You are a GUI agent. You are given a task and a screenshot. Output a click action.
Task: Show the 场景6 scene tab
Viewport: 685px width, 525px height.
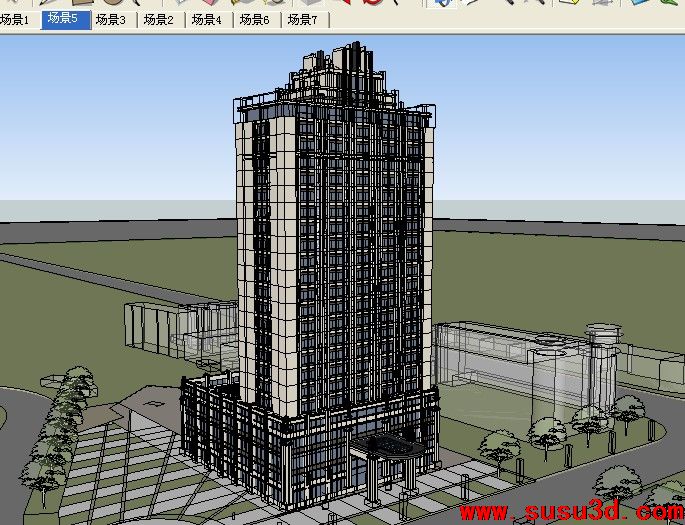click(258, 20)
